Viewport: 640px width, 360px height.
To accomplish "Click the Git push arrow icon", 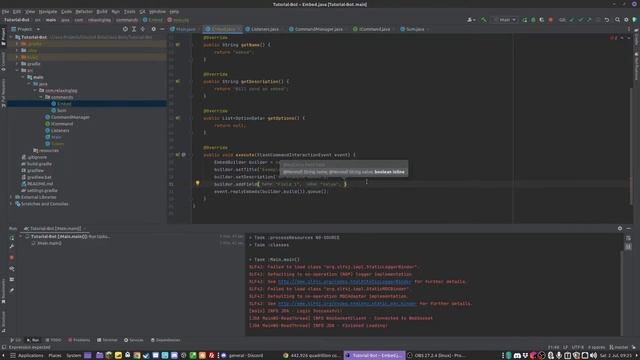I will (589, 20).
